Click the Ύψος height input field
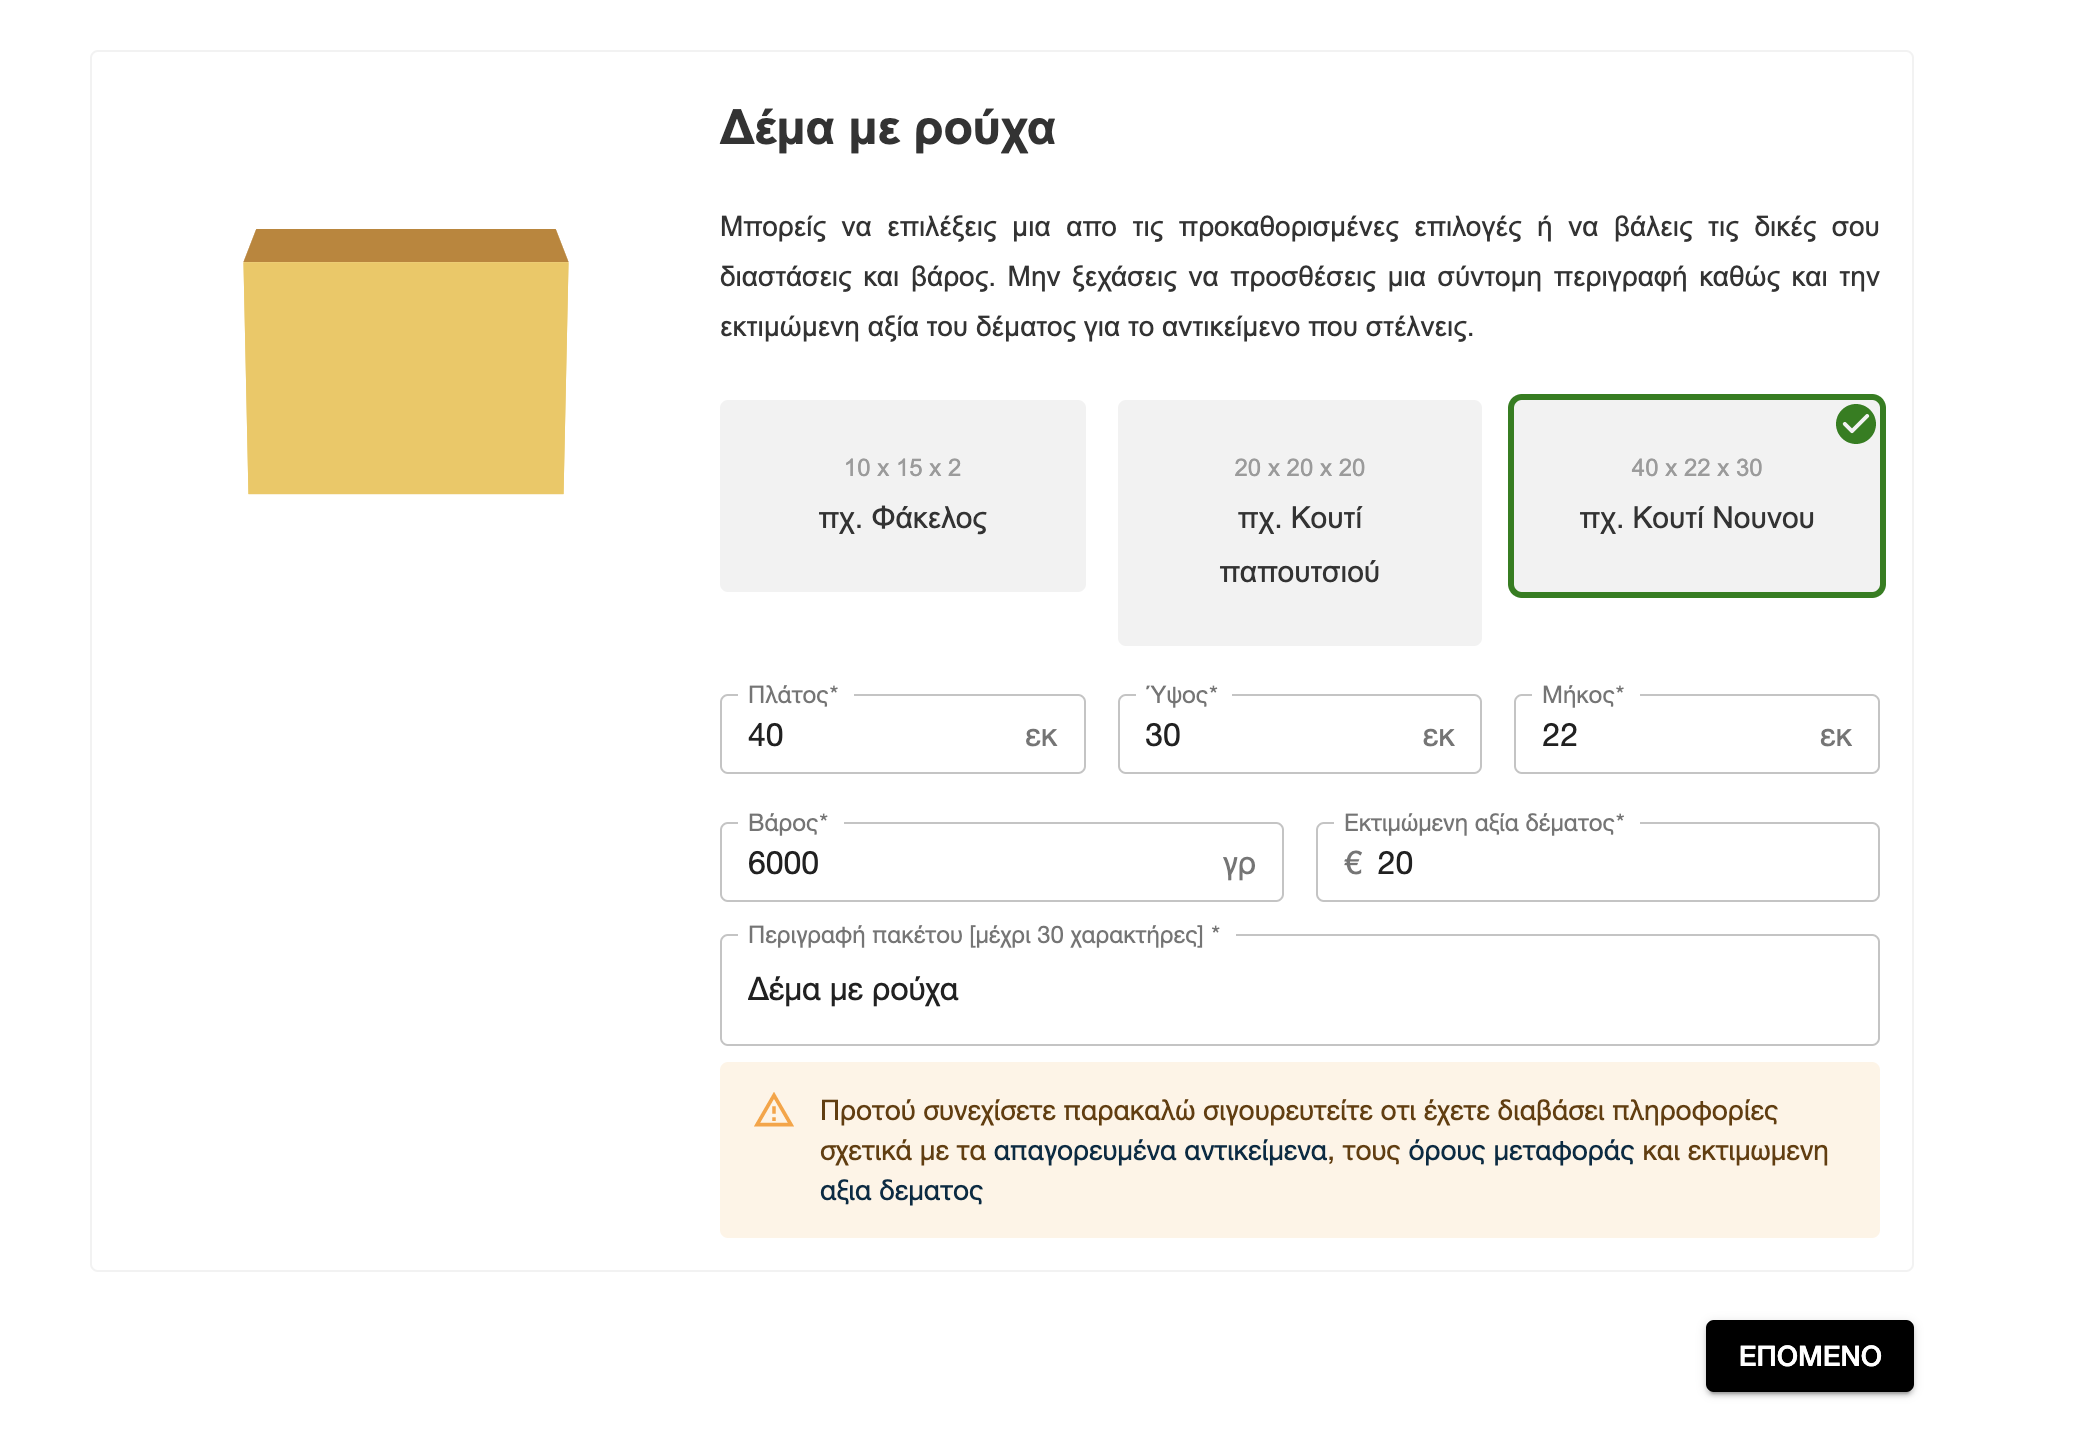2100x1438 pixels. (1277, 736)
